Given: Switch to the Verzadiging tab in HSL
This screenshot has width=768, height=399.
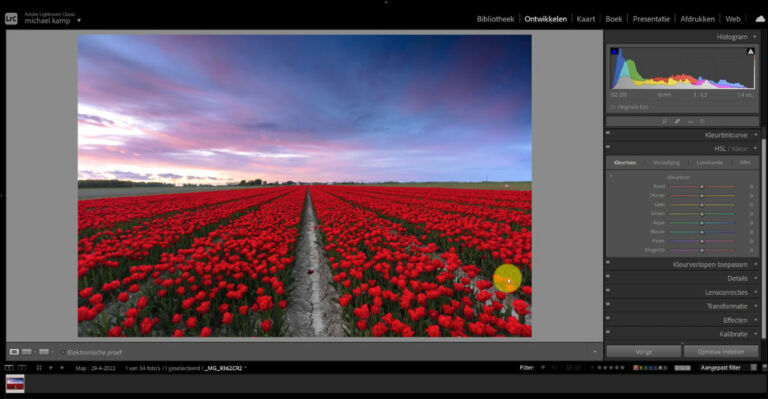Looking at the screenshot, I should [666, 163].
